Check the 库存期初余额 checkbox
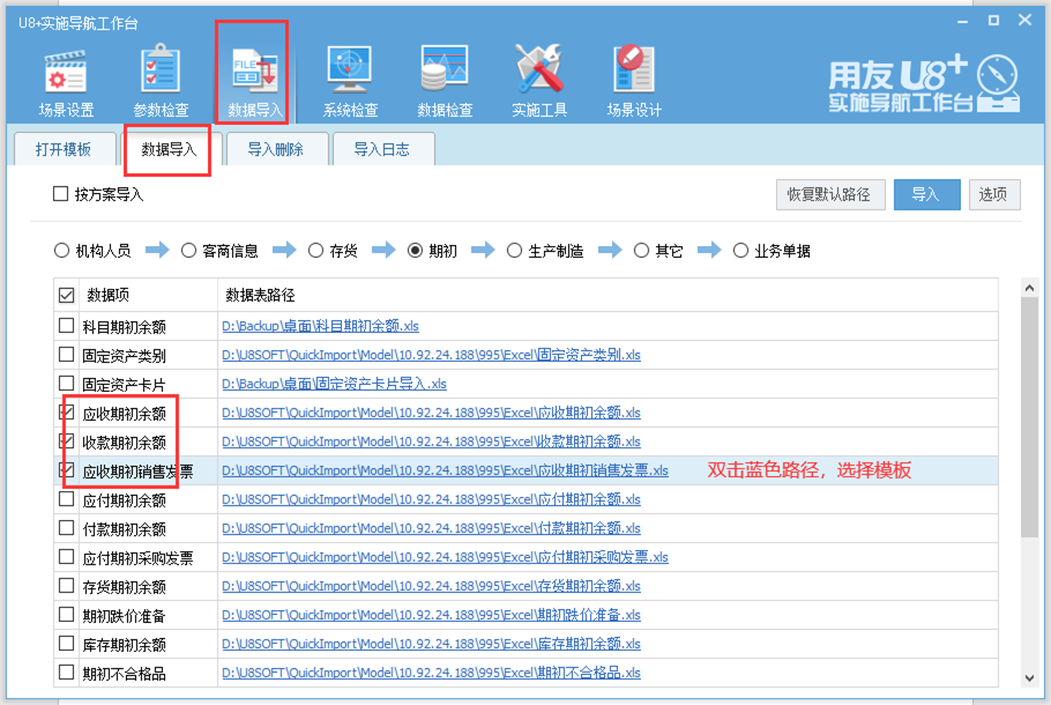Viewport: 1051px width, 705px height. [x=66, y=643]
